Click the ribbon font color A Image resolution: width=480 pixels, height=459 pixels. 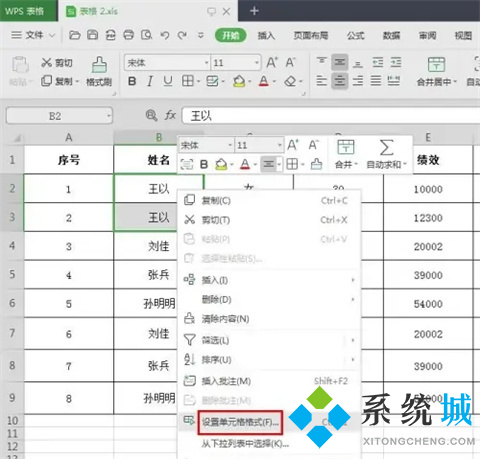point(264,81)
